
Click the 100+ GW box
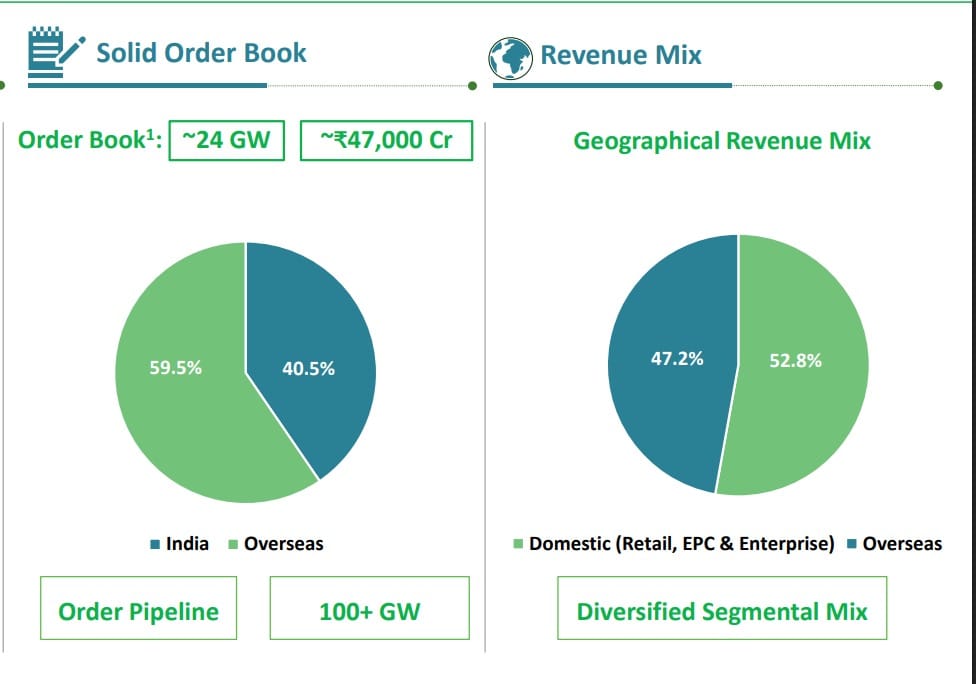[x=369, y=611]
